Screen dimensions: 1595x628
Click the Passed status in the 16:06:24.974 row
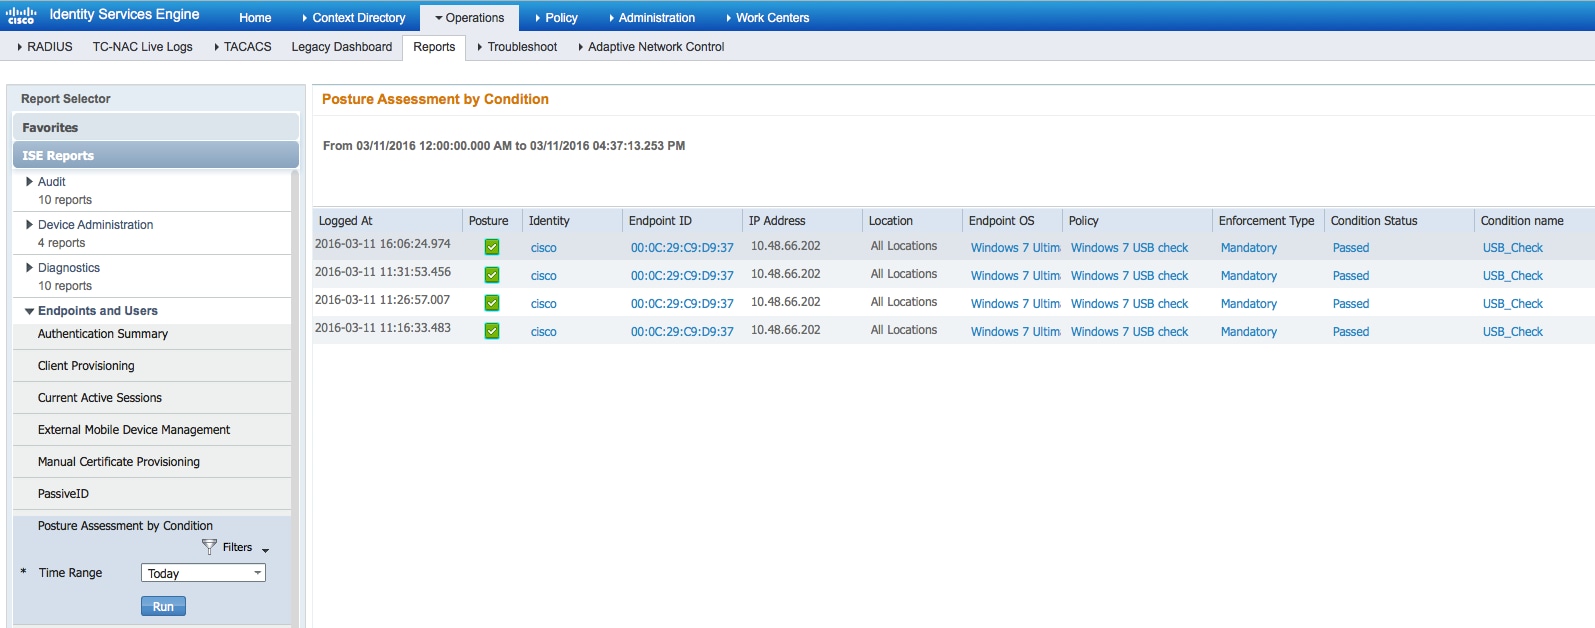[x=1351, y=248]
